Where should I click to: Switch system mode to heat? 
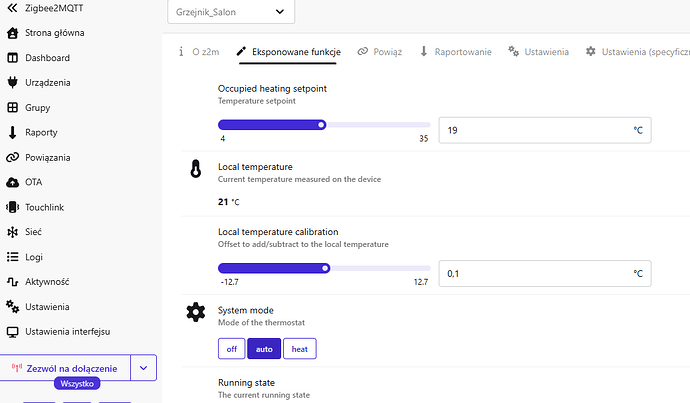299,348
